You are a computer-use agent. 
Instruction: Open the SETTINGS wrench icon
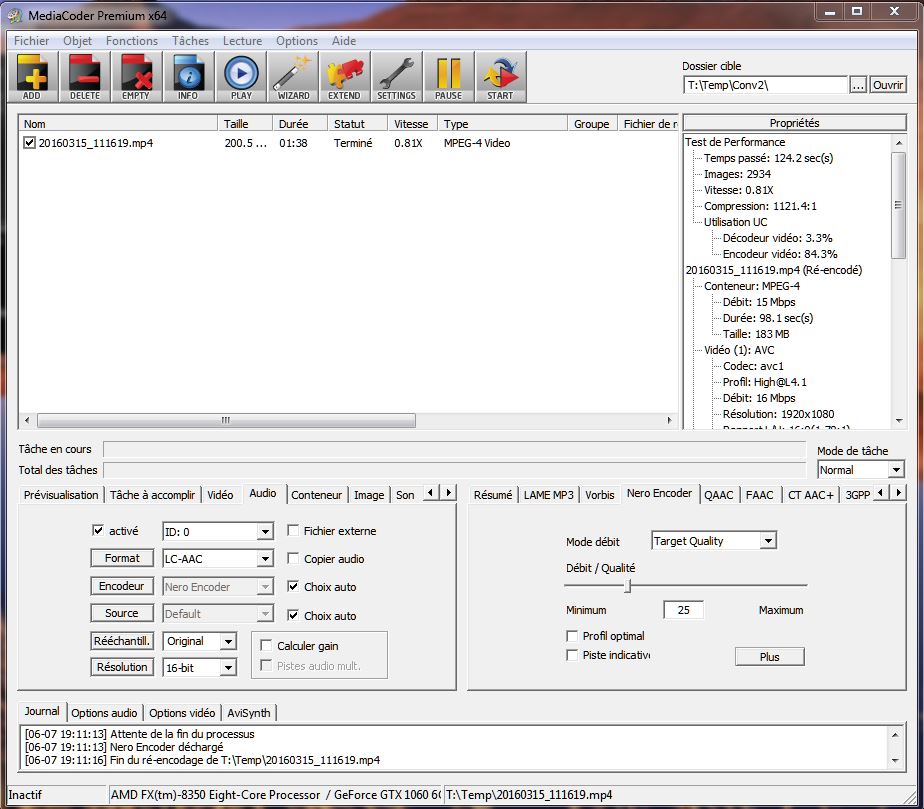pyautogui.click(x=397, y=77)
